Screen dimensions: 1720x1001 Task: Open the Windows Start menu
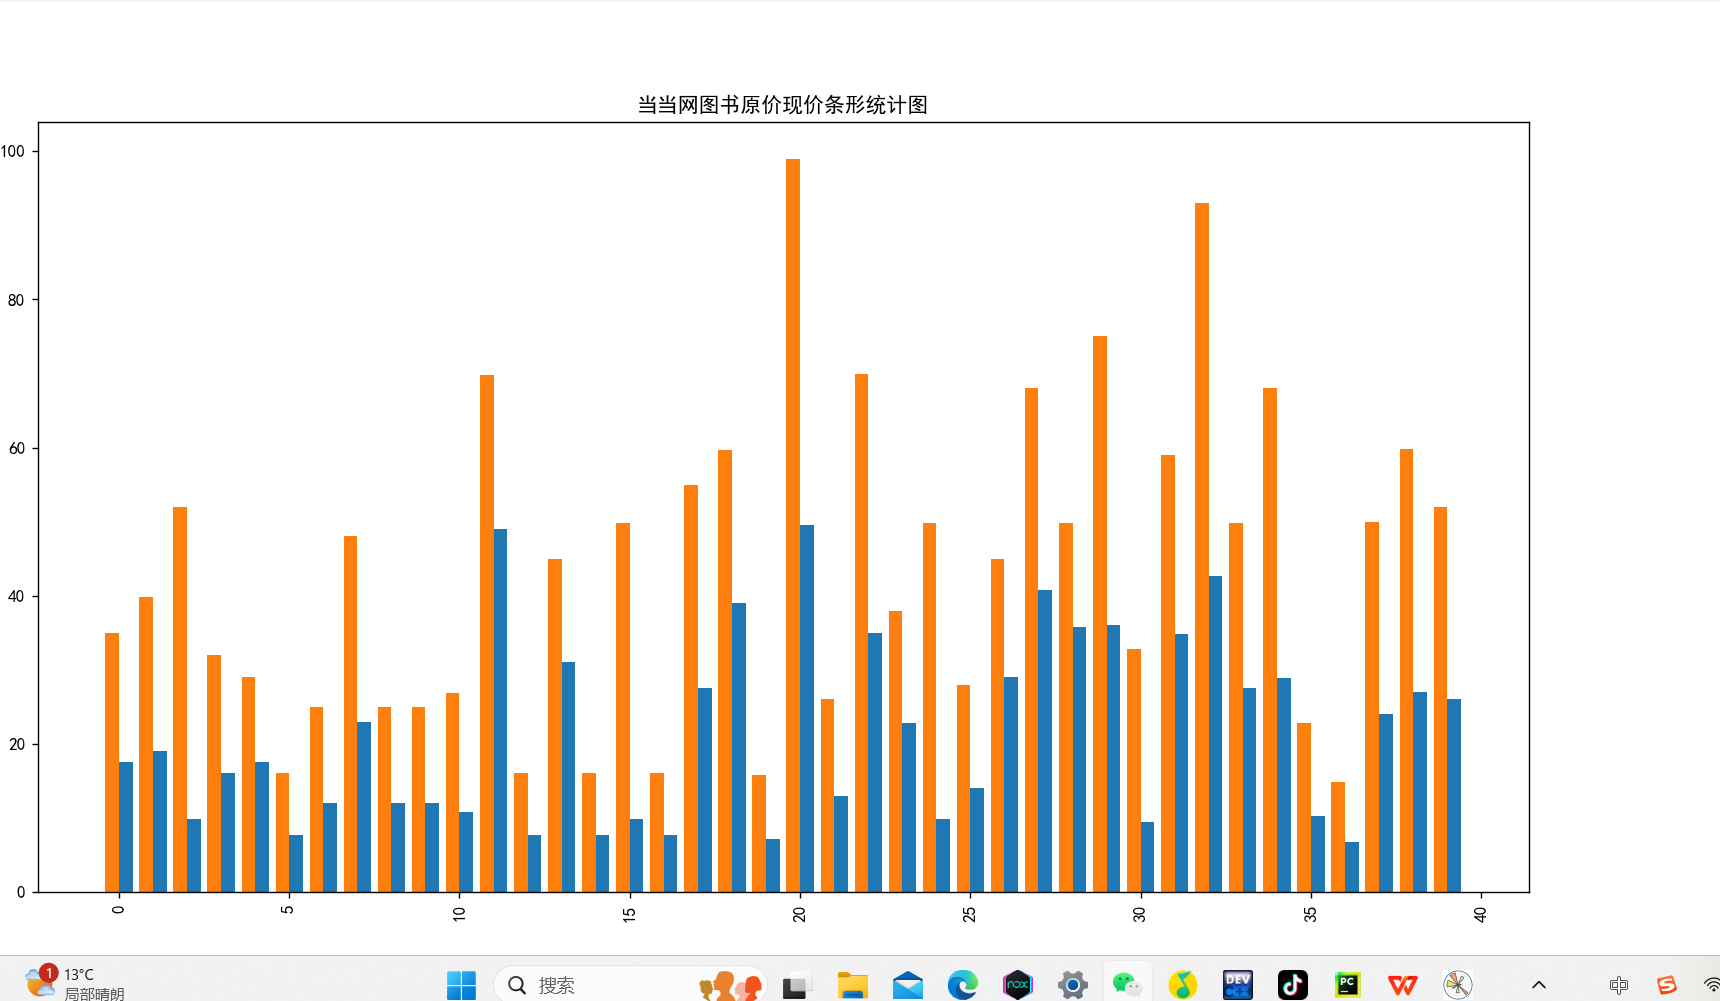coord(461,985)
